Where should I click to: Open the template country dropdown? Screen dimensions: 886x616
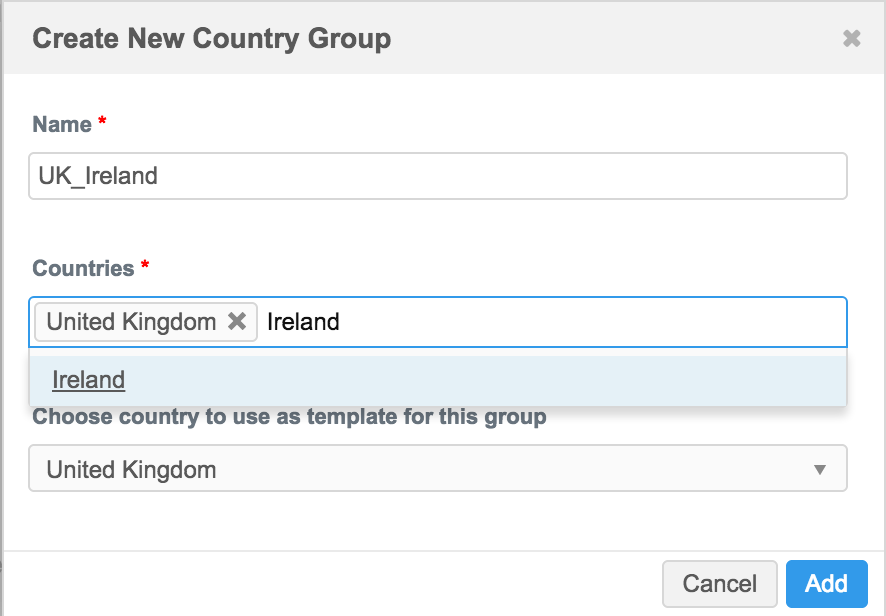coord(437,468)
